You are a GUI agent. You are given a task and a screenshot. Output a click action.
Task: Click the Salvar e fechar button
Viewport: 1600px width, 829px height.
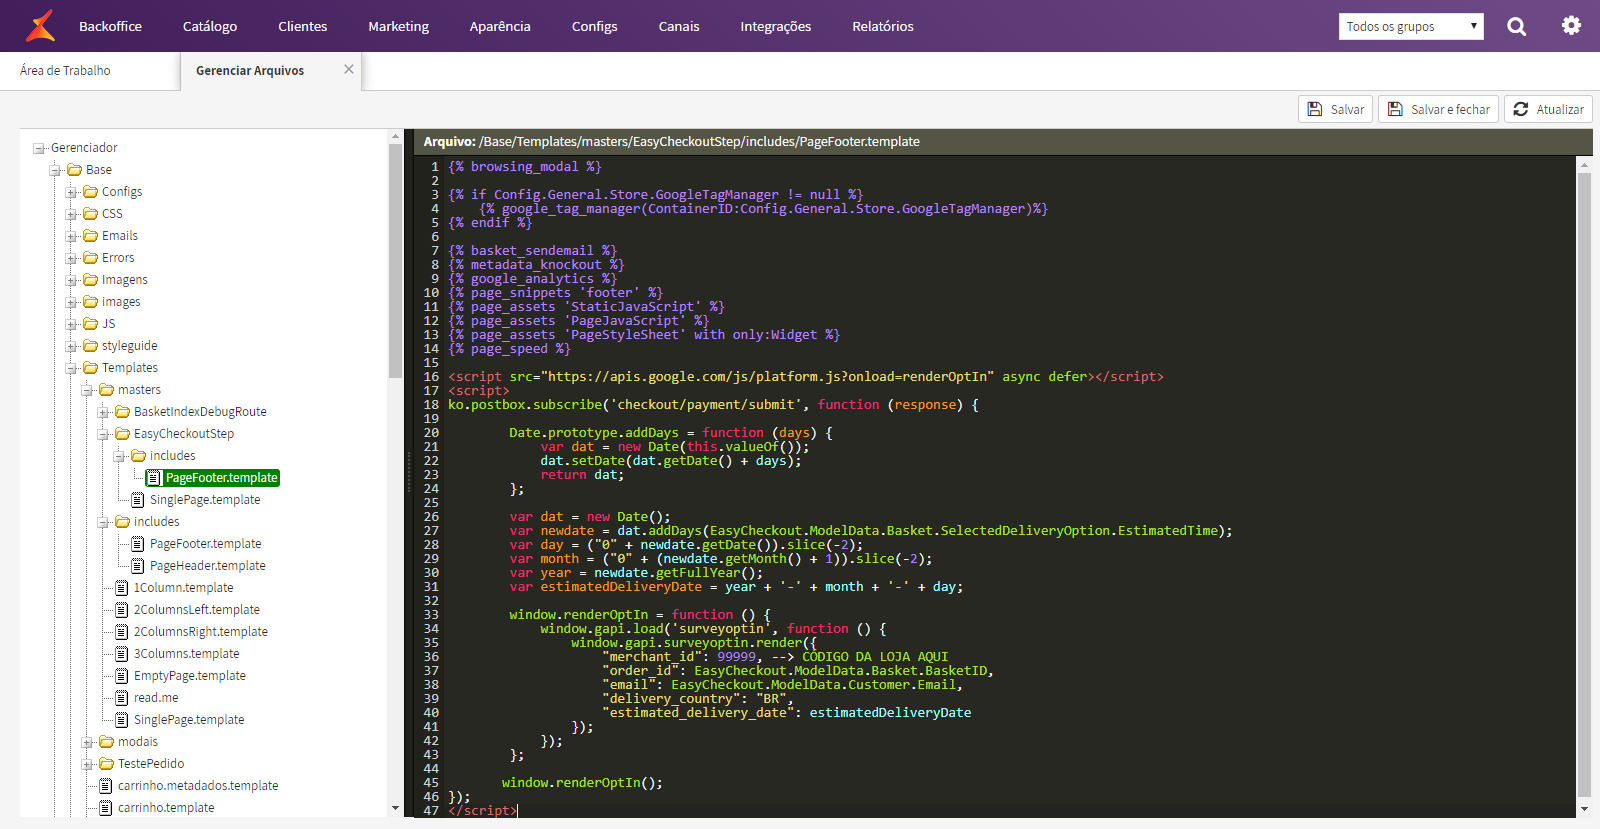click(1438, 109)
